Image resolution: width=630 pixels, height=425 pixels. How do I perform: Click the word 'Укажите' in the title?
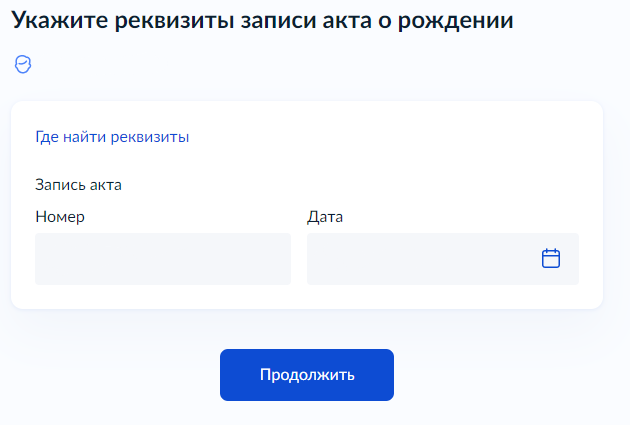click(60, 20)
